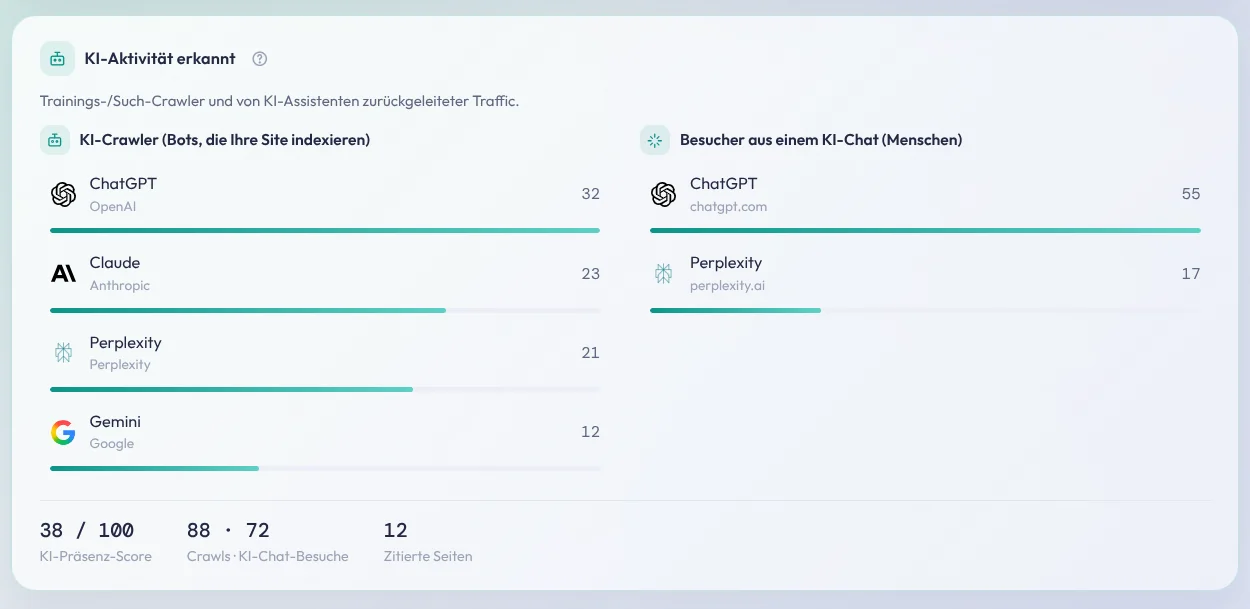Click the Perplexity visitors progress bar

pos(925,310)
